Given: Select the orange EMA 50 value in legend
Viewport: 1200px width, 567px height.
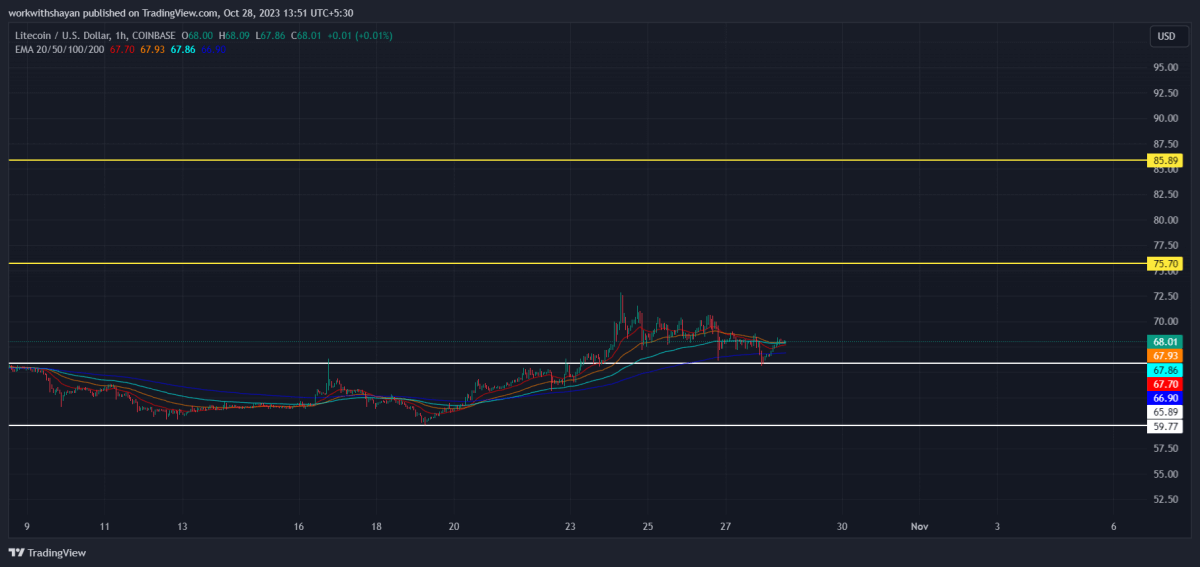Looking at the screenshot, I should pyautogui.click(x=152, y=49).
